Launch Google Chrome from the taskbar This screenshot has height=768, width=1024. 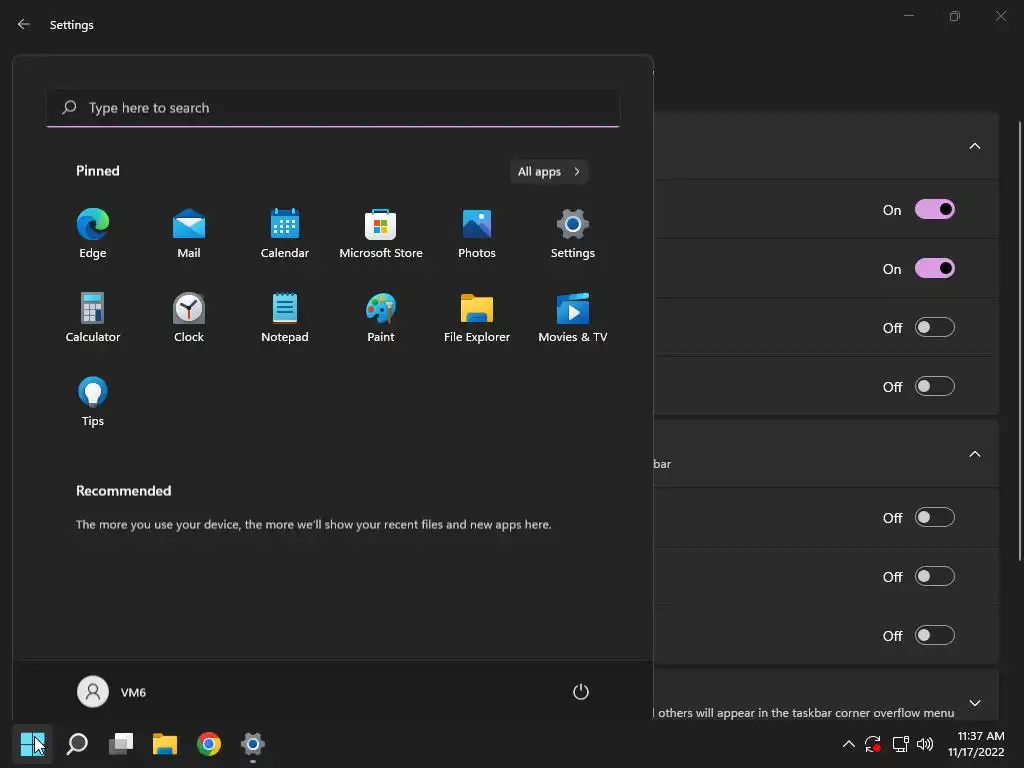[209, 743]
